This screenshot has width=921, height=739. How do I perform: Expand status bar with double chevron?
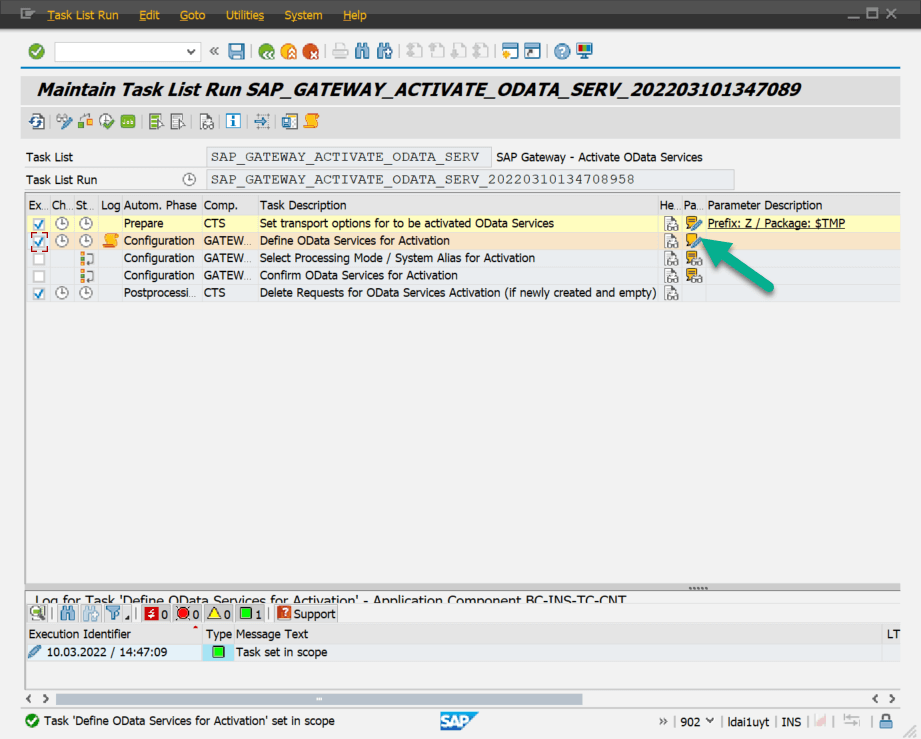pyautogui.click(x=663, y=721)
